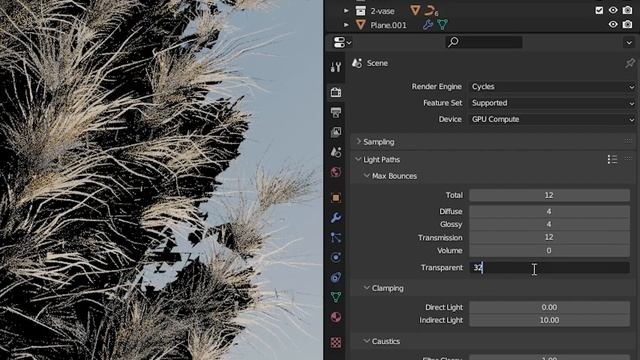Open the Object Data green triangle tab
This screenshot has width=640, height=360.
pyautogui.click(x=336, y=297)
